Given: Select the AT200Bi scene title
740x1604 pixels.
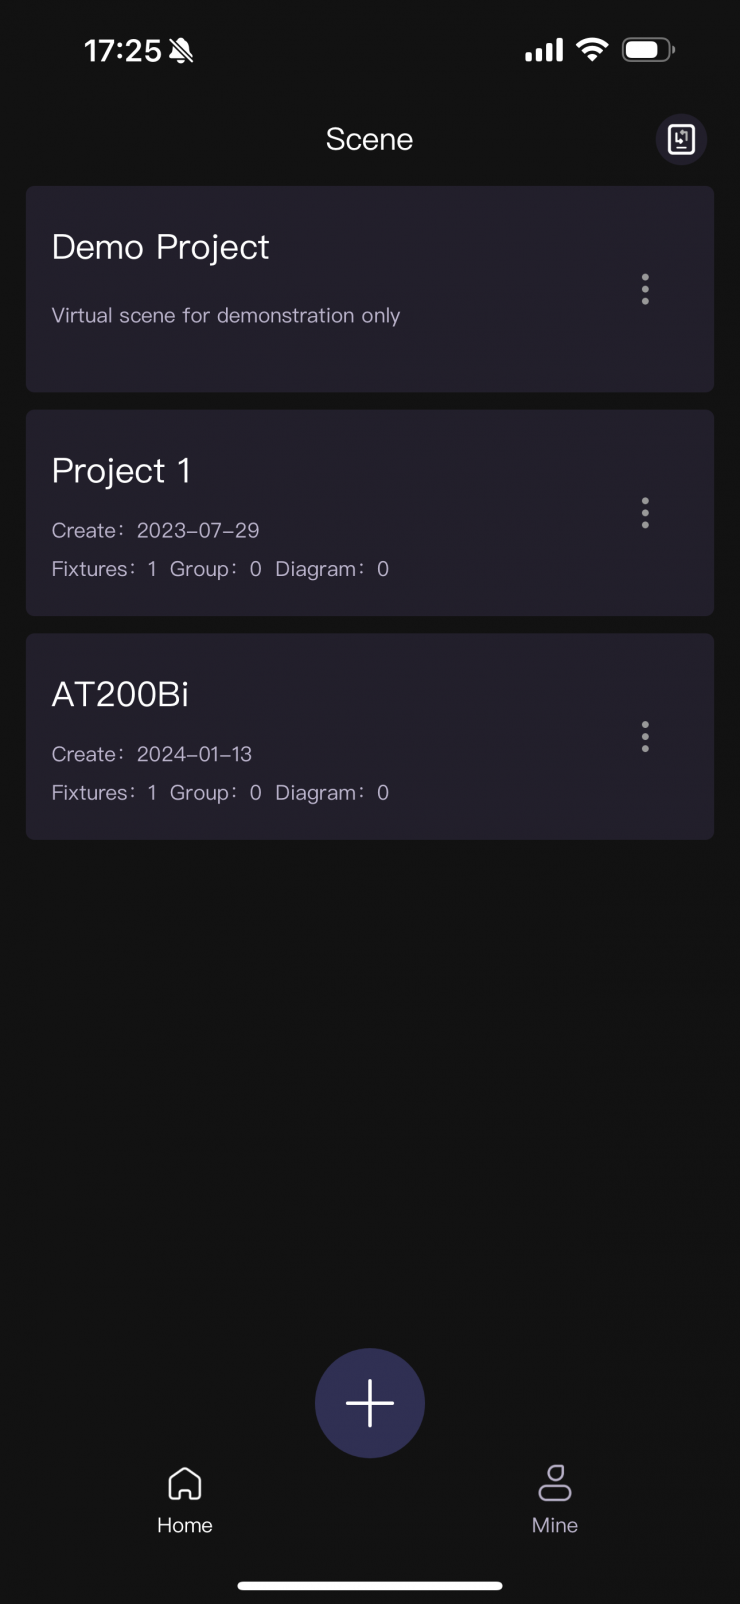Looking at the screenshot, I should (120, 695).
